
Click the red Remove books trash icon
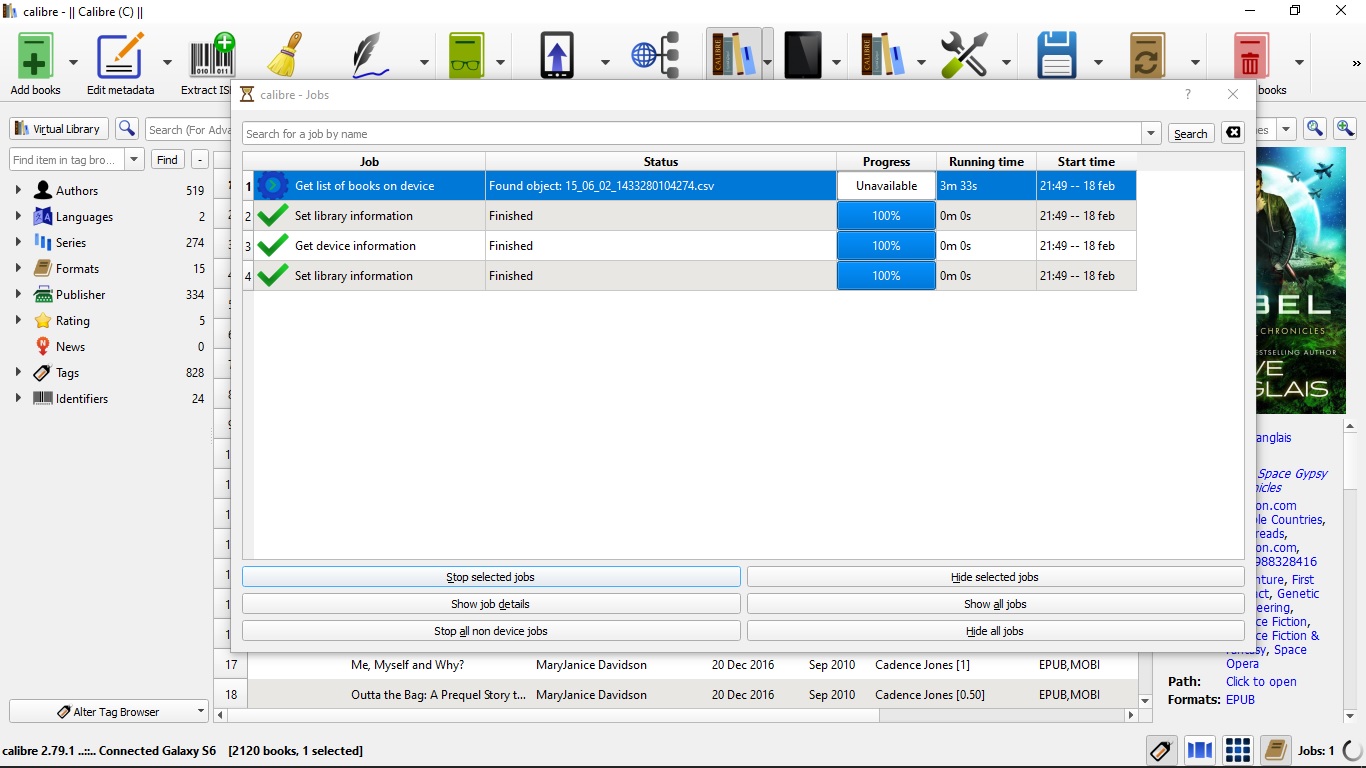pyautogui.click(x=1249, y=57)
